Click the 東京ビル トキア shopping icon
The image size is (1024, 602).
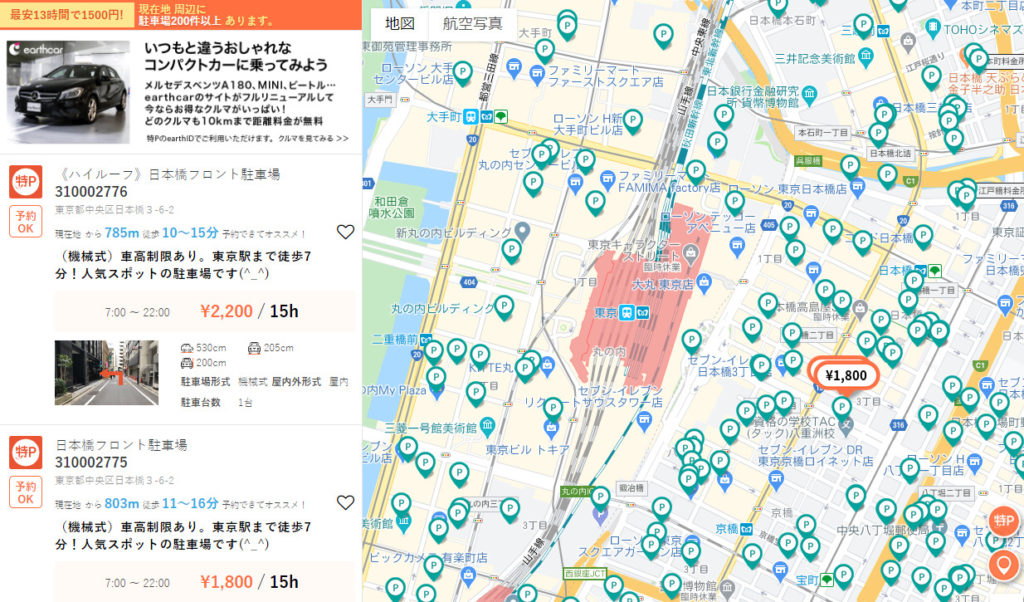[x=551, y=429]
